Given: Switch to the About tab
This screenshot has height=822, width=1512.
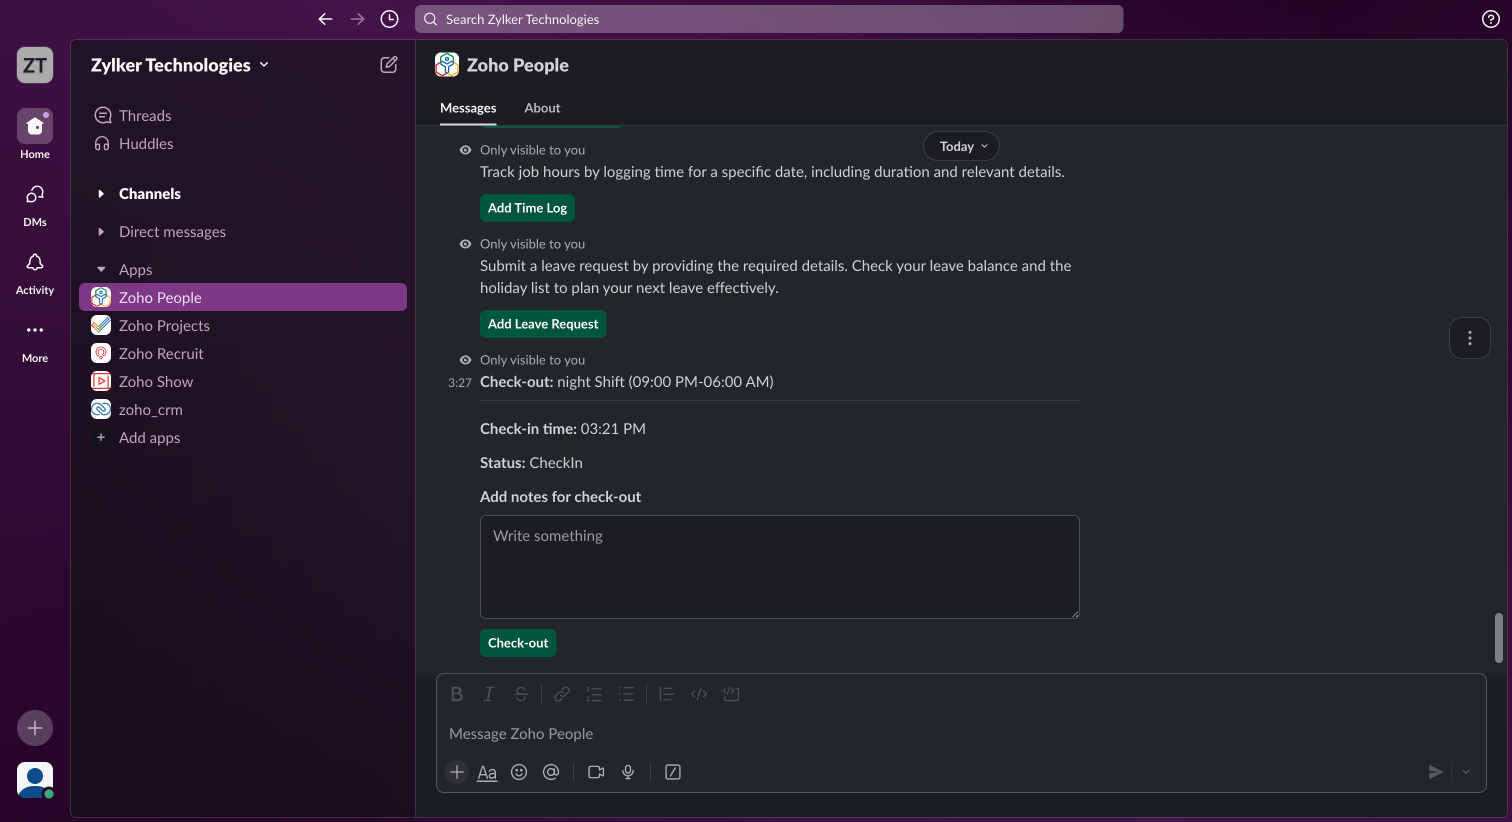Looking at the screenshot, I should tap(542, 108).
